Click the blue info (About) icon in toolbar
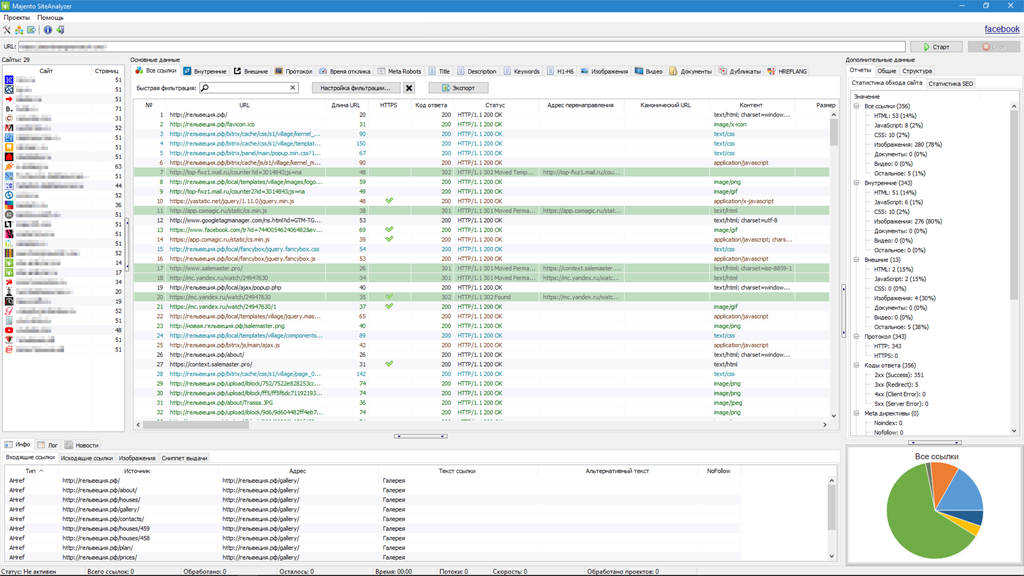Viewport: 1024px width, 576px height. pyautogui.click(x=48, y=30)
